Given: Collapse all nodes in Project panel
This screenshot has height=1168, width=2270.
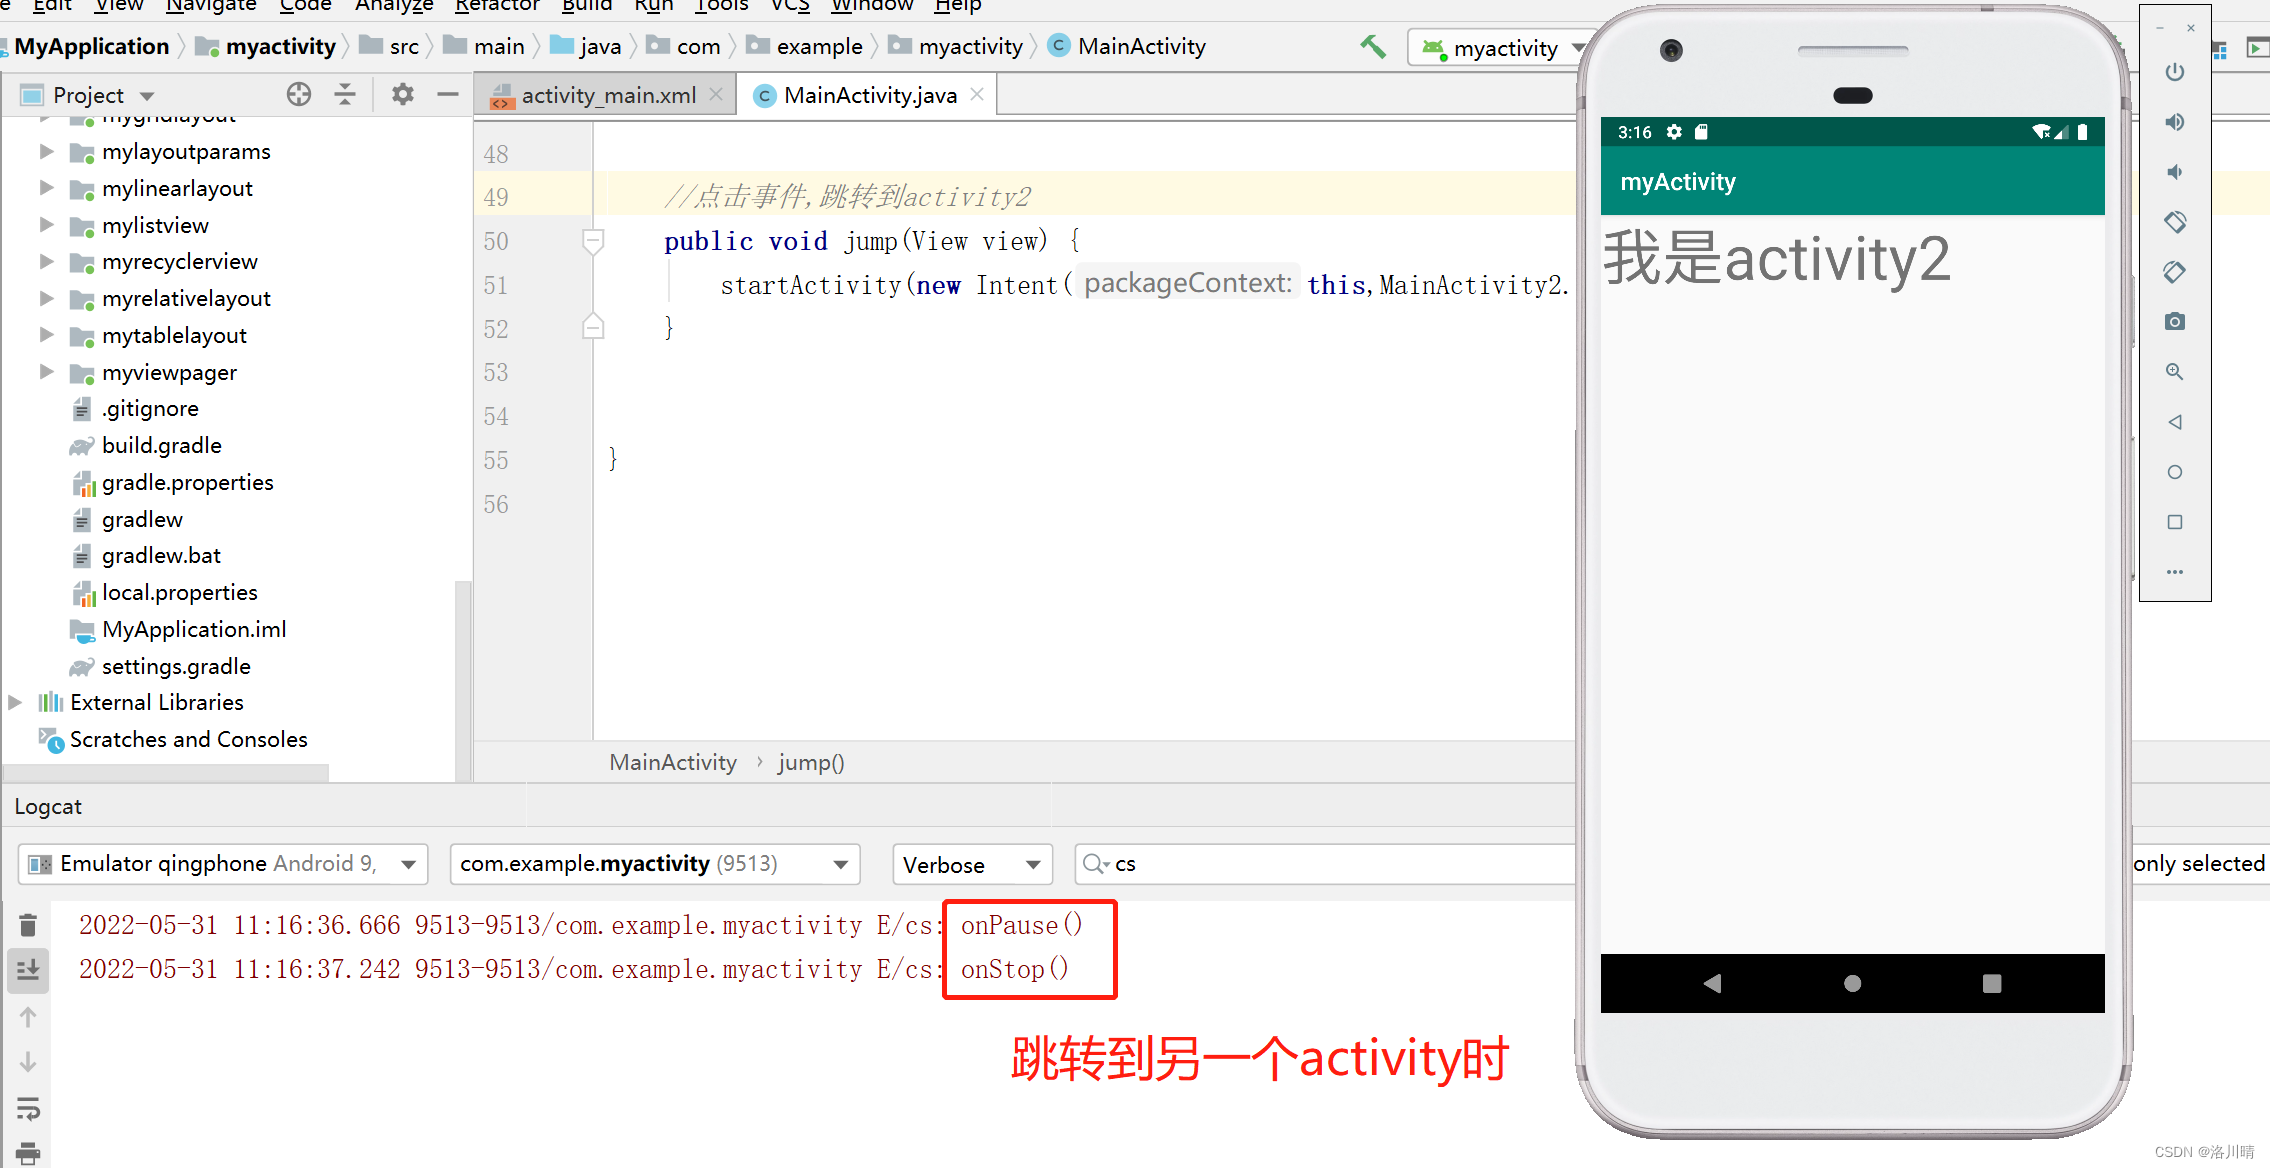Looking at the screenshot, I should click(344, 94).
